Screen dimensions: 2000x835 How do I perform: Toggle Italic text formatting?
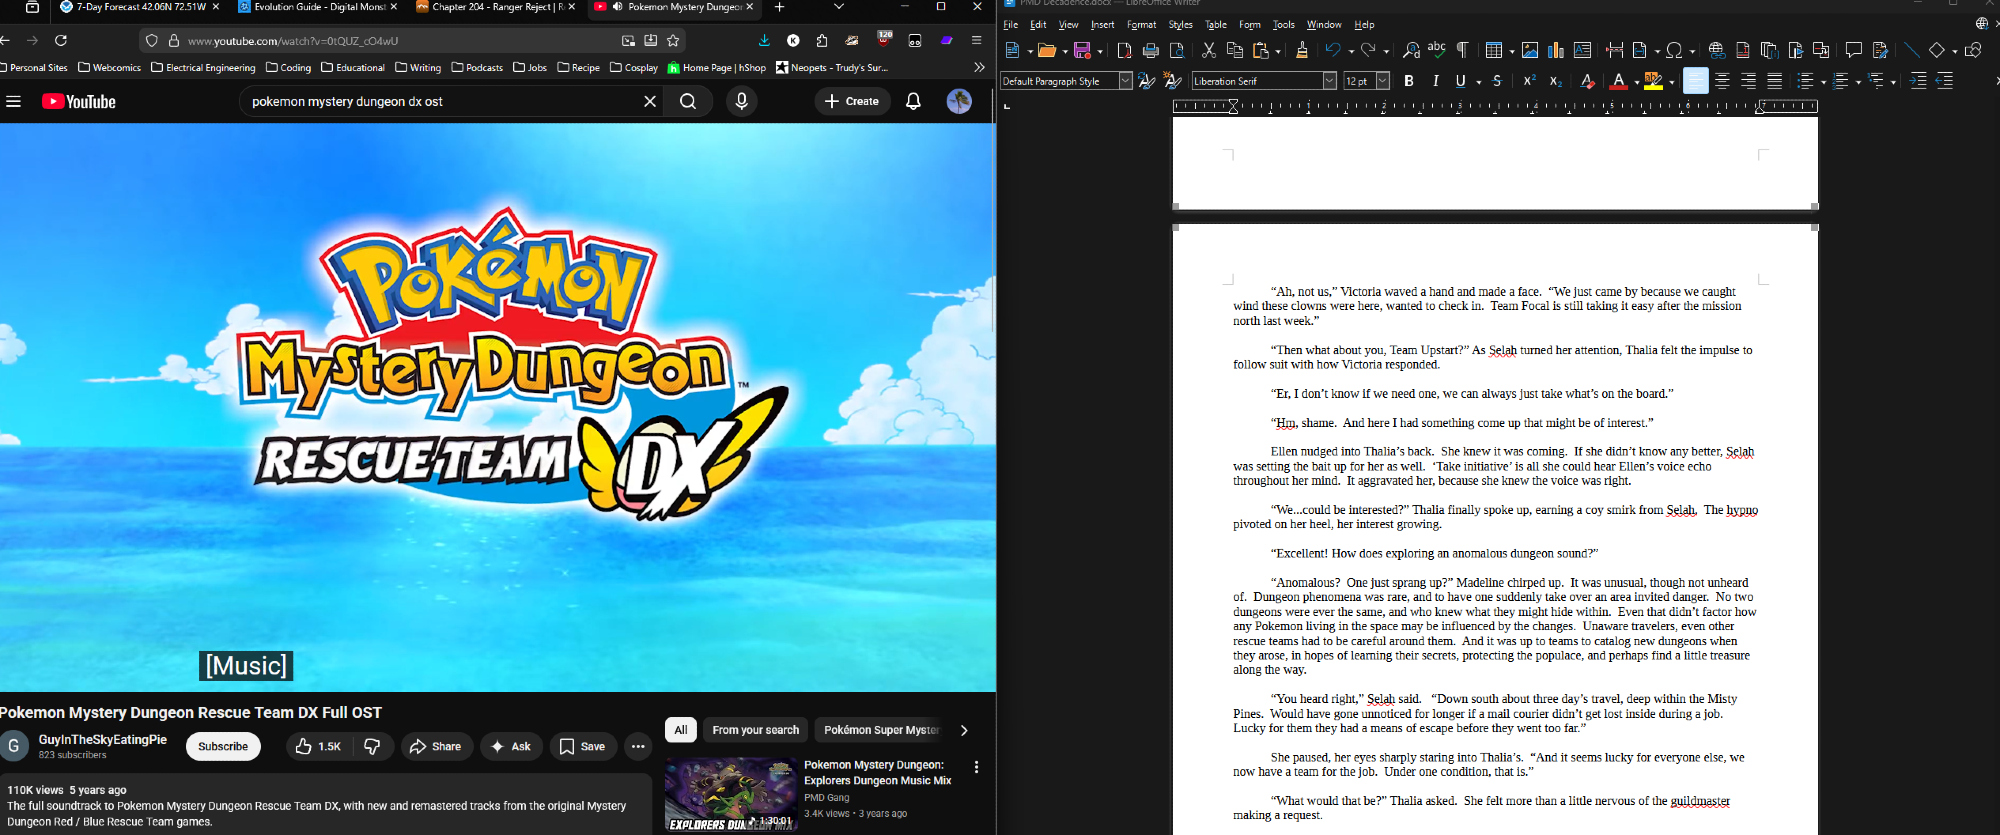[x=1436, y=81]
